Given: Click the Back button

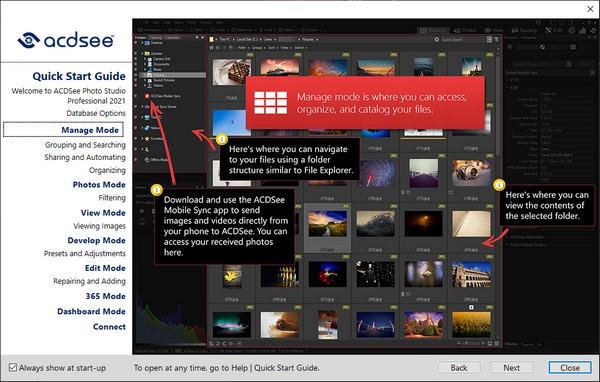Looking at the screenshot, I should click(459, 368).
